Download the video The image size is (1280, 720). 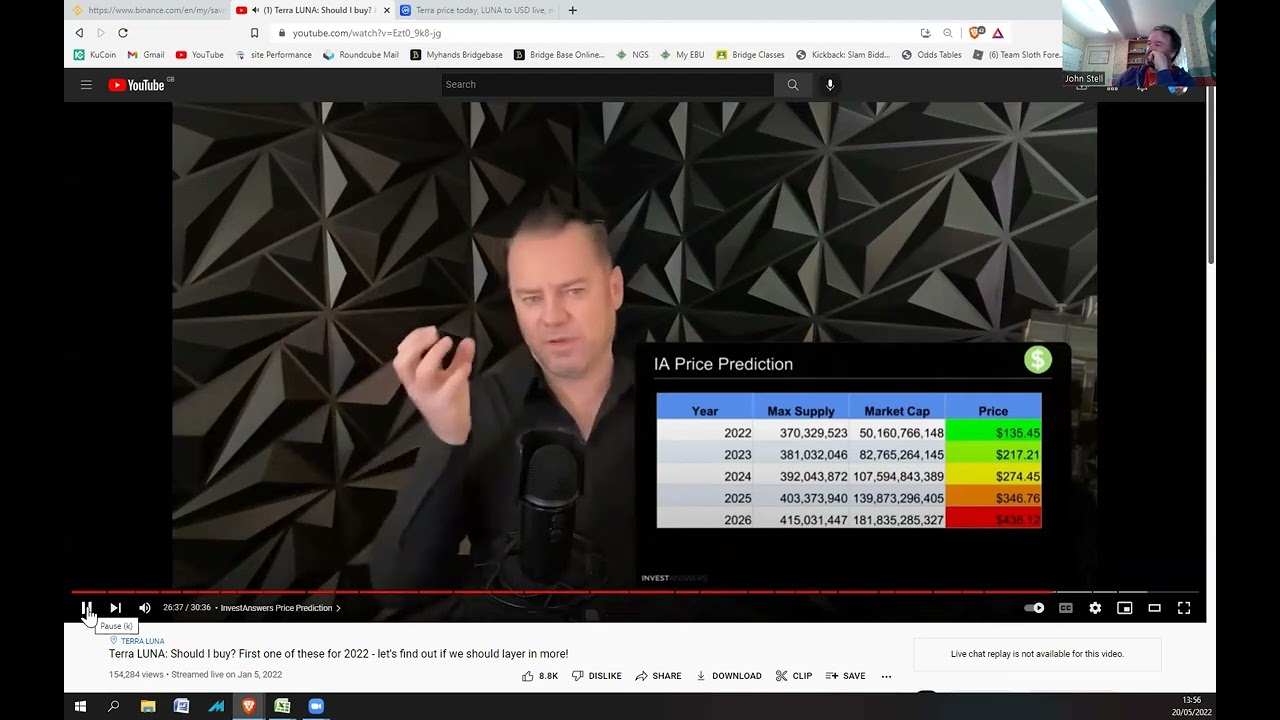729,676
